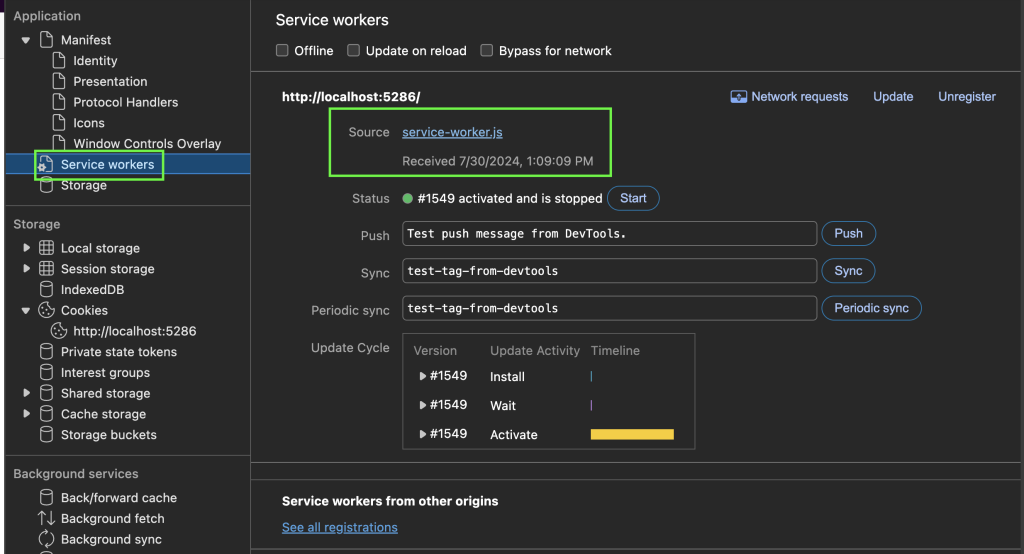The image size is (1024, 554).
Task: Click the Wait timeline marker
Action: [591, 405]
